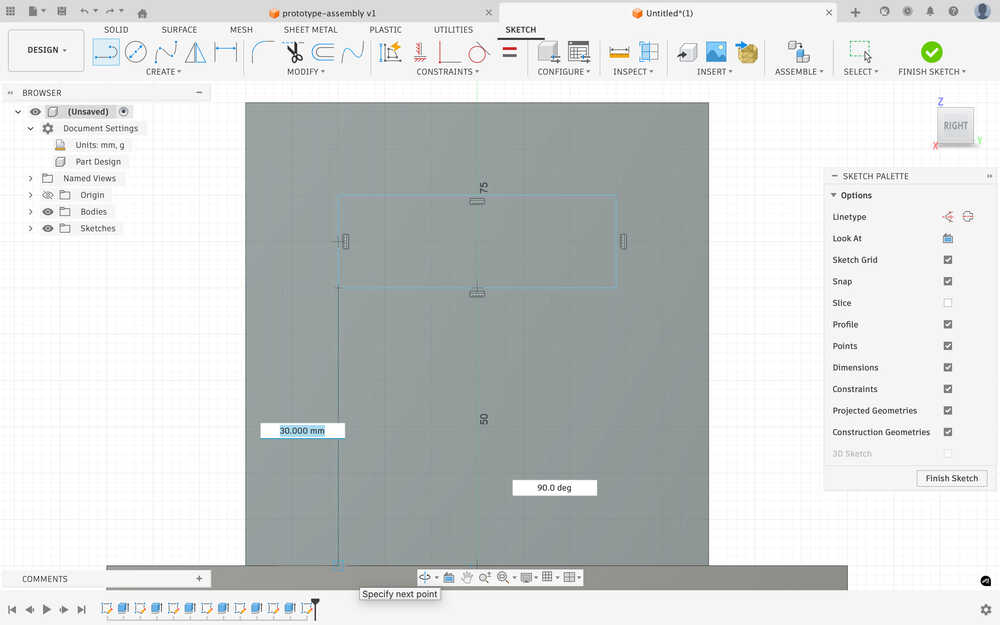Select the Center Diameter Circle tool
Image resolution: width=1000 pixels, height=625 pixels.
tap(136, 52)
